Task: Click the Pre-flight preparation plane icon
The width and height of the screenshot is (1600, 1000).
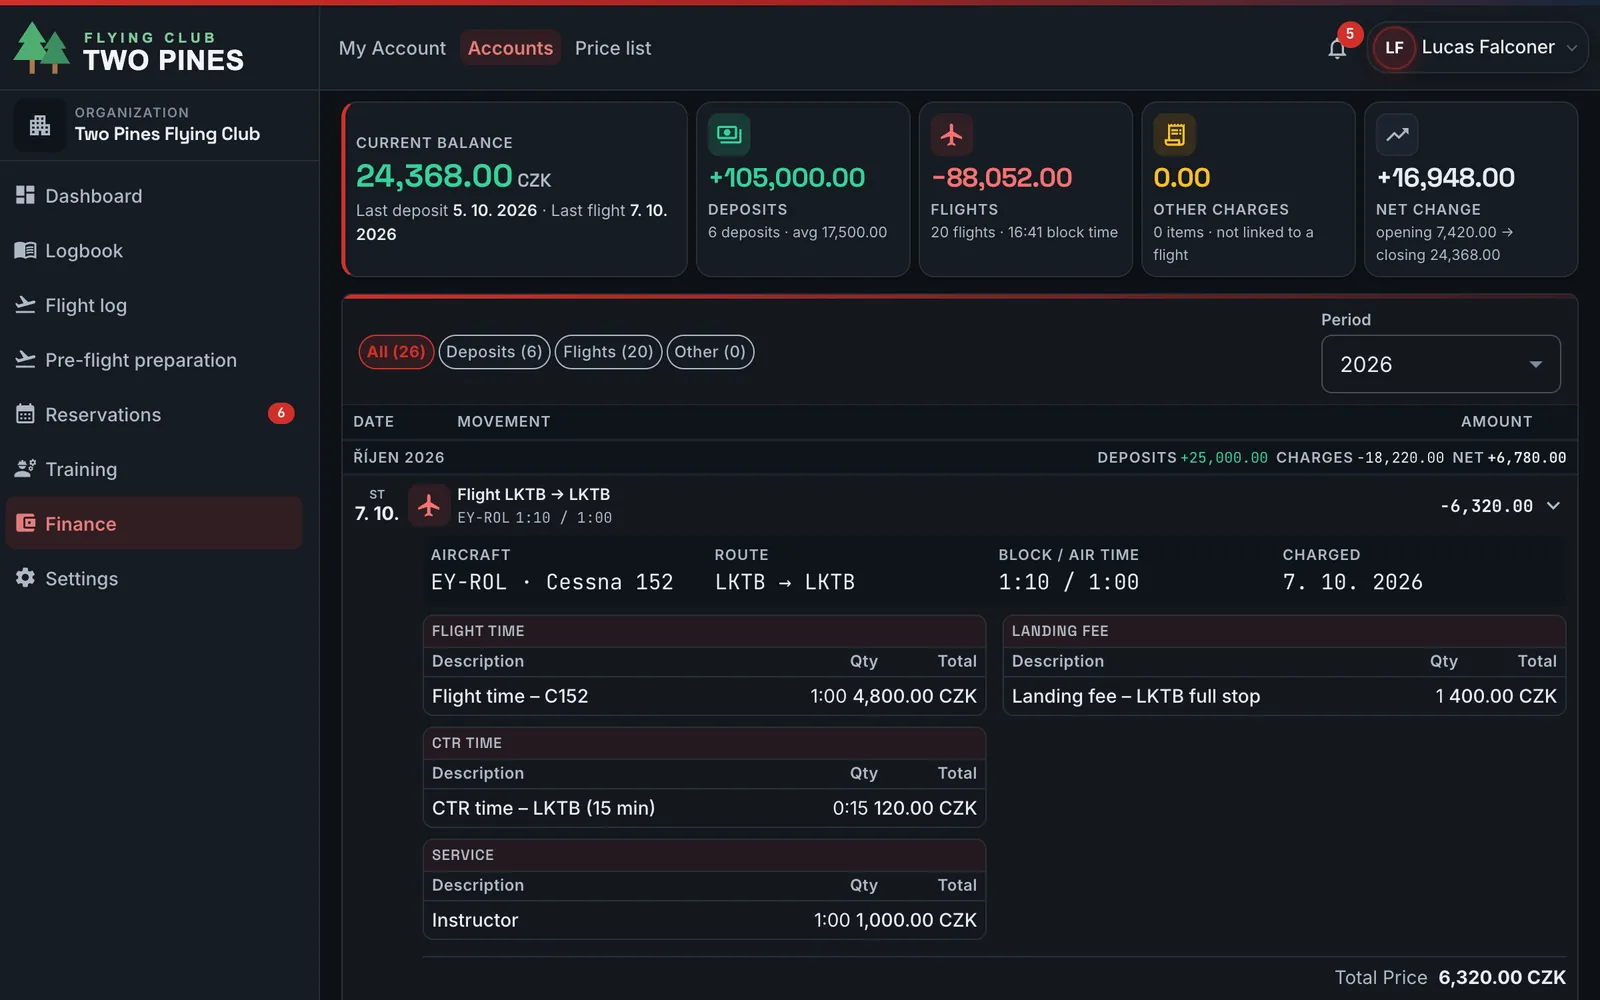Action: tap(25, 359)
